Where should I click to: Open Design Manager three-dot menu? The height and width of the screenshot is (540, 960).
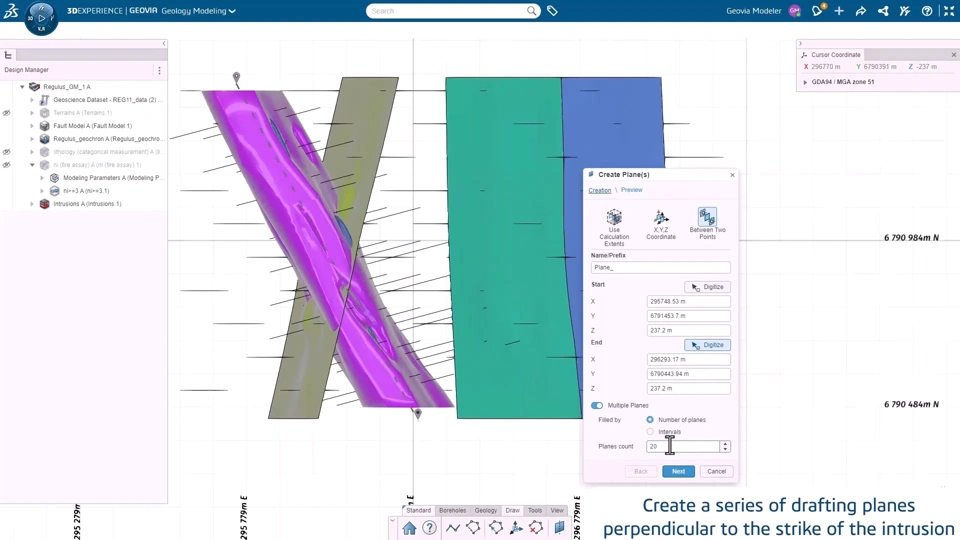click(x=159, y=70)
